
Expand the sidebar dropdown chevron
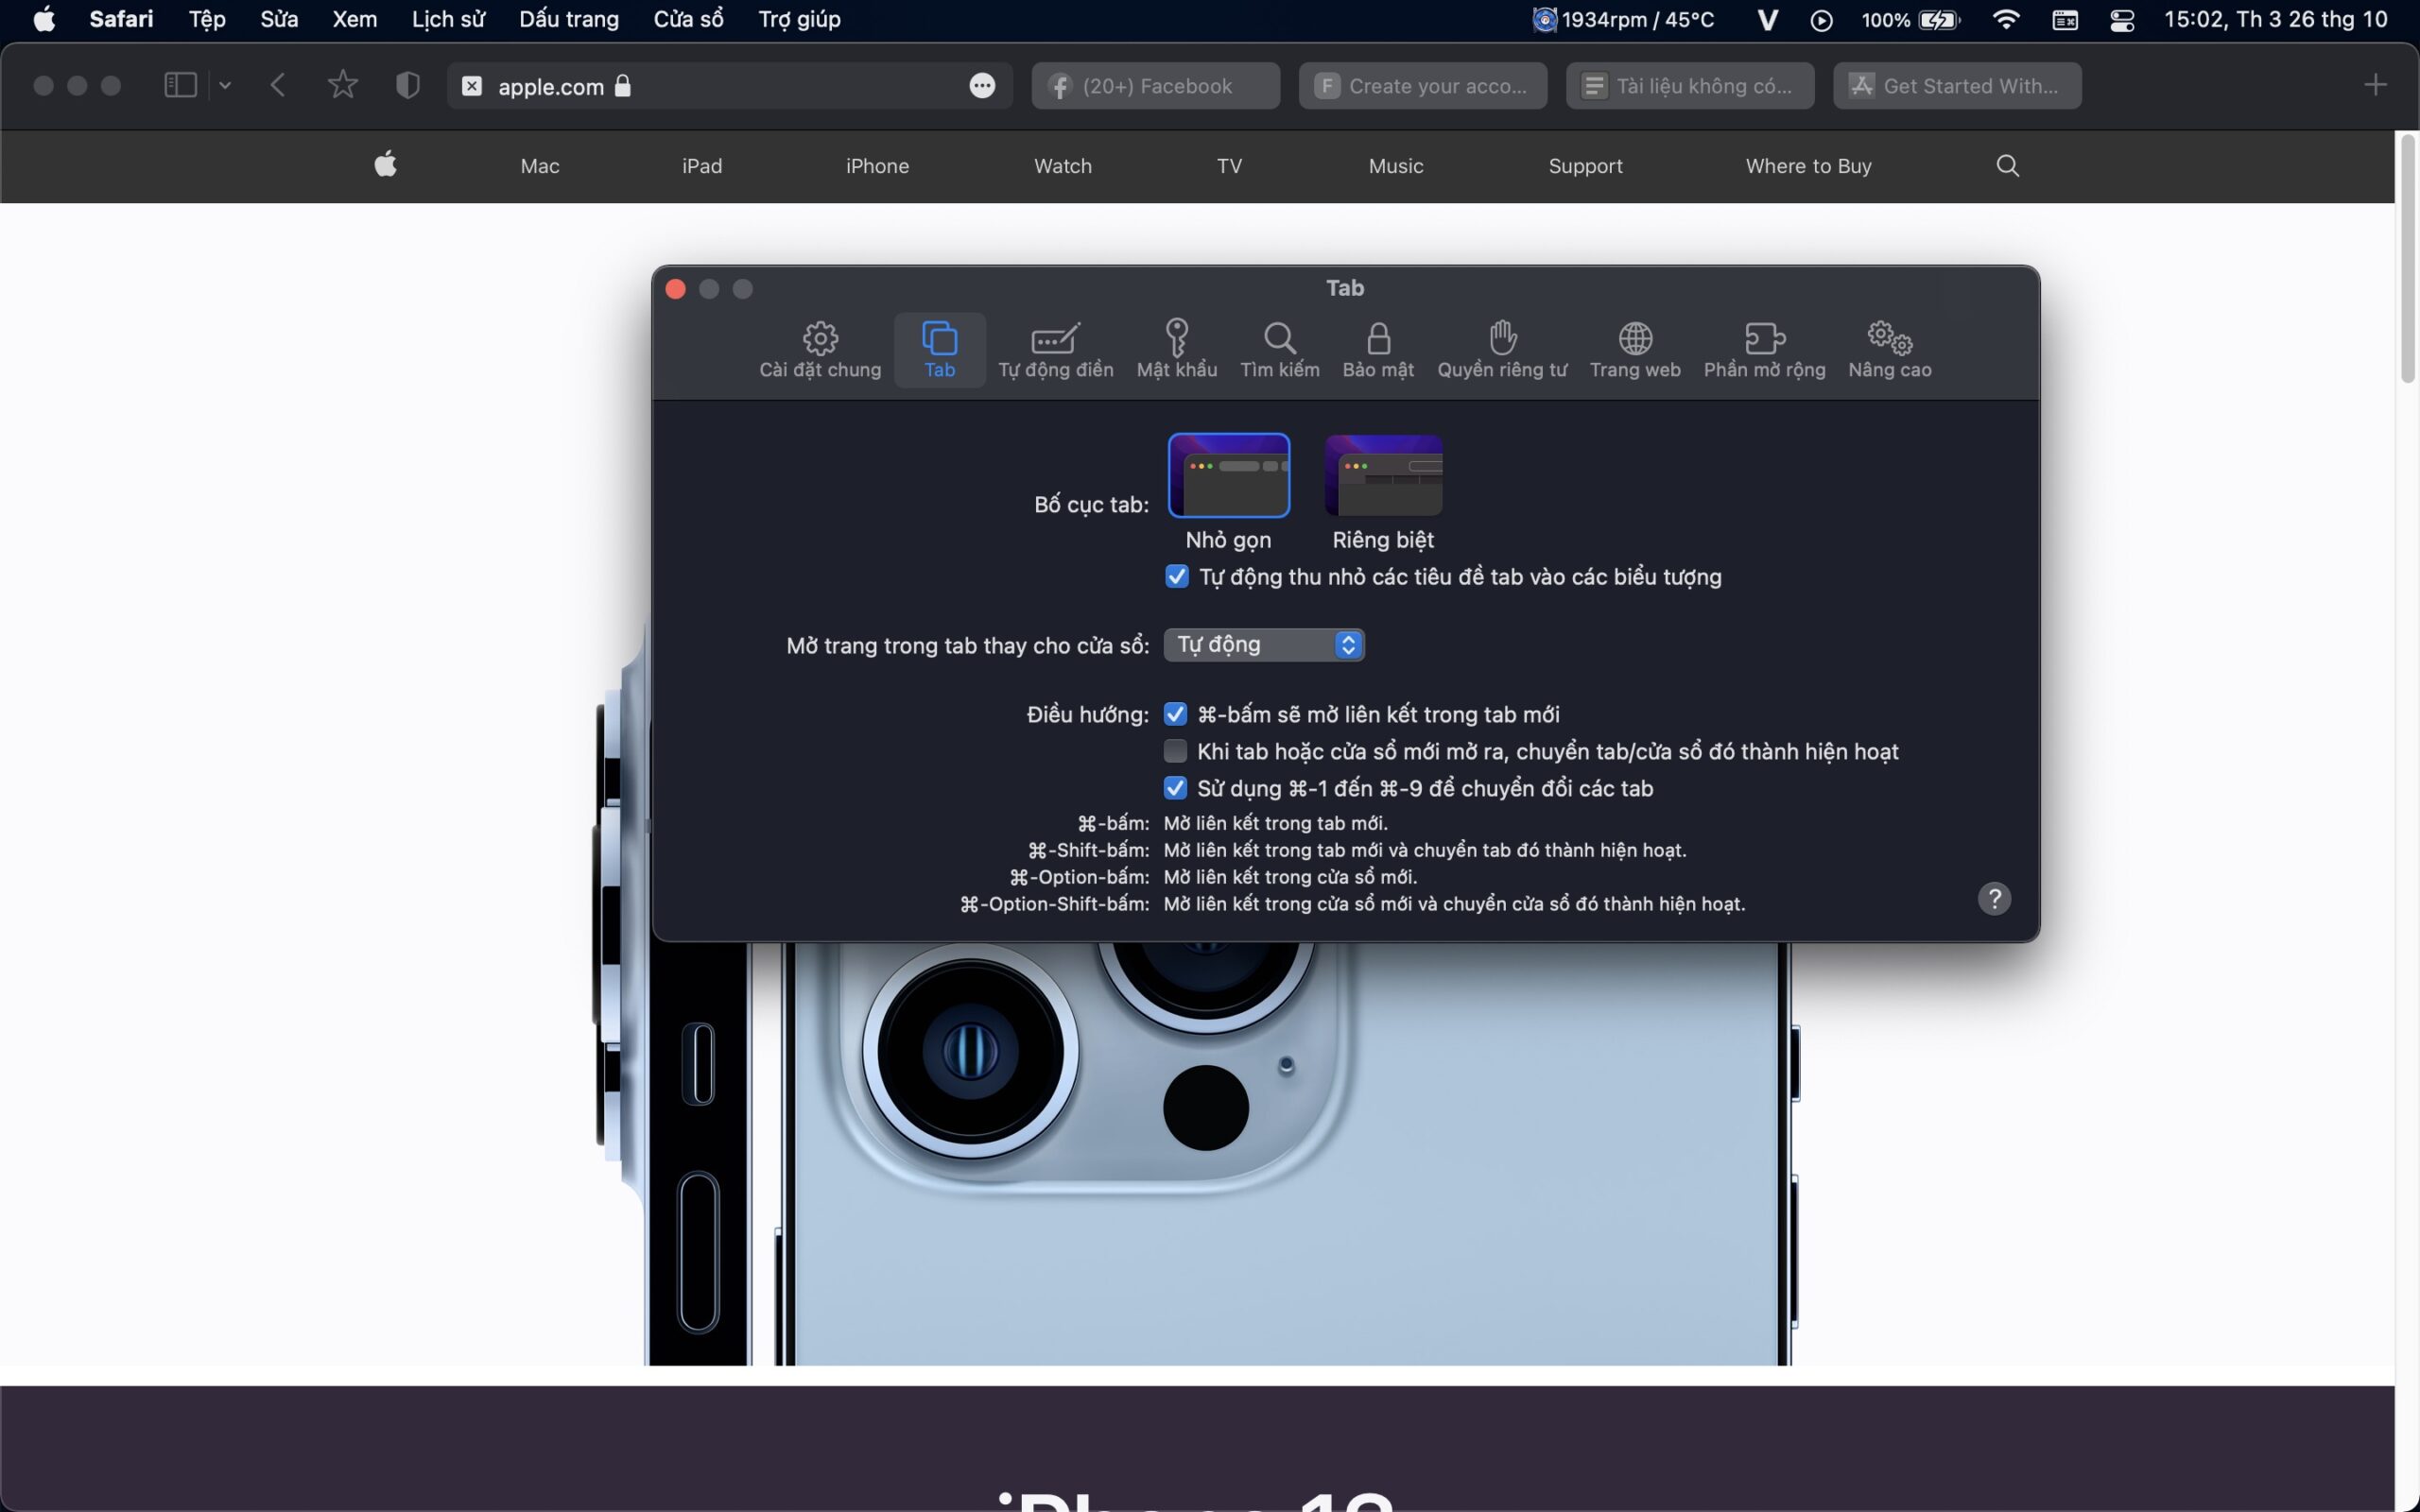click(x=225, y=86)
